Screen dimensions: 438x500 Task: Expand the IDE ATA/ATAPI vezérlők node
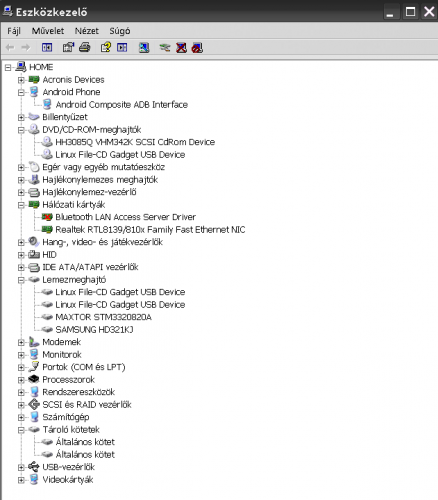point(21,267)
